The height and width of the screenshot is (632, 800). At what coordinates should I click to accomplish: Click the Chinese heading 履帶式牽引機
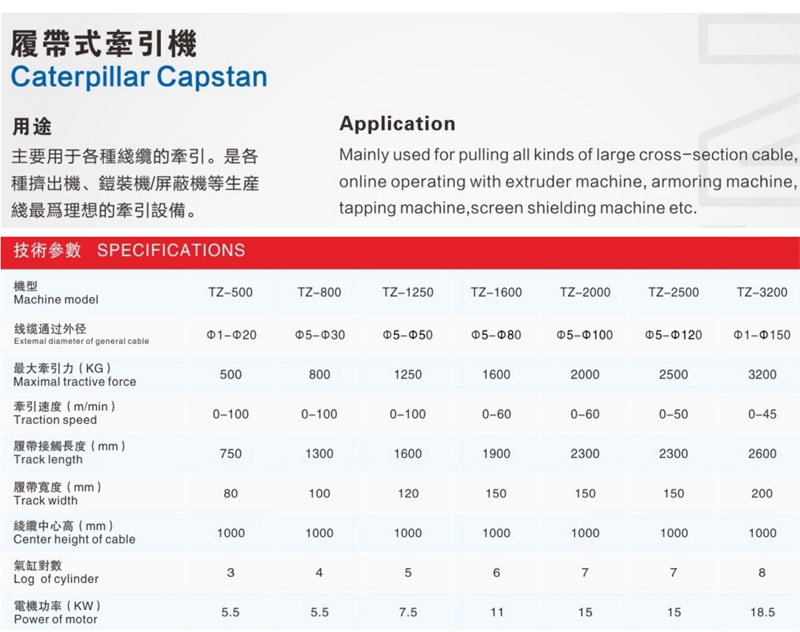[103, 43]
